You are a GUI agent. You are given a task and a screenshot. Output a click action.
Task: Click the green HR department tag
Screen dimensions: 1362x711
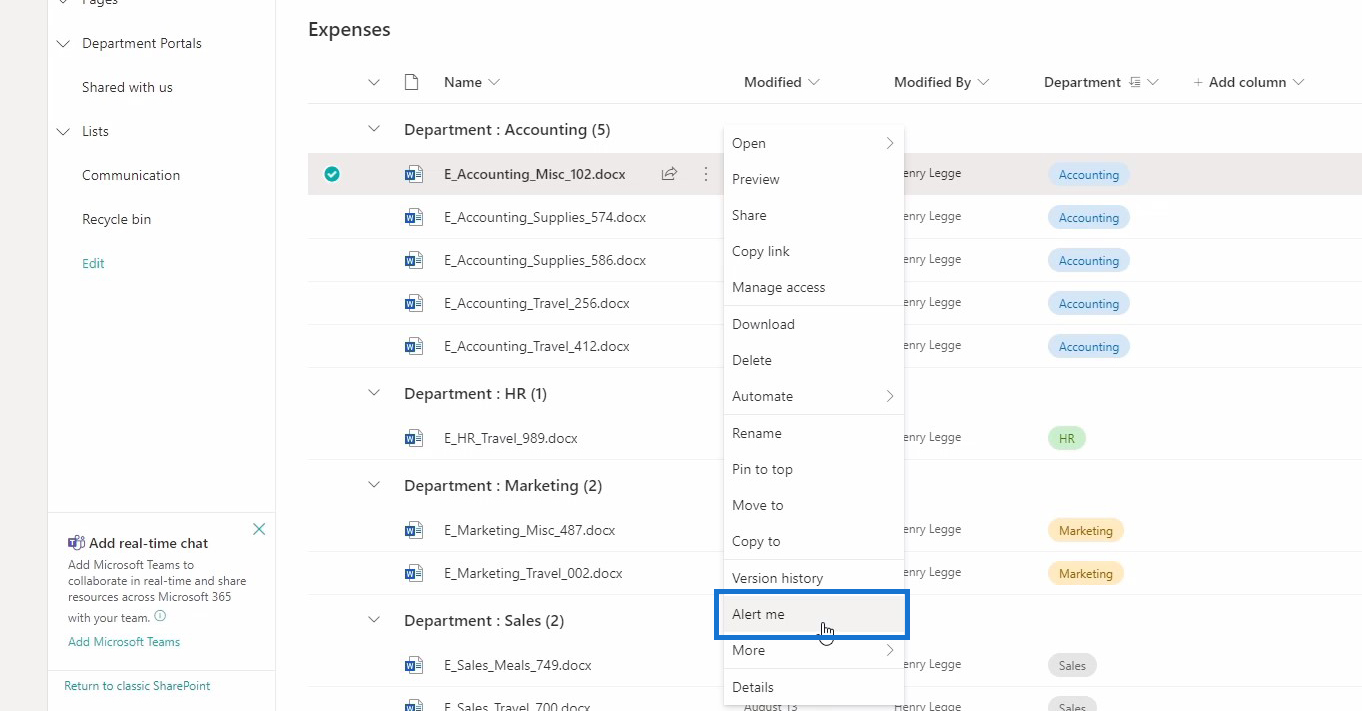1067,438
